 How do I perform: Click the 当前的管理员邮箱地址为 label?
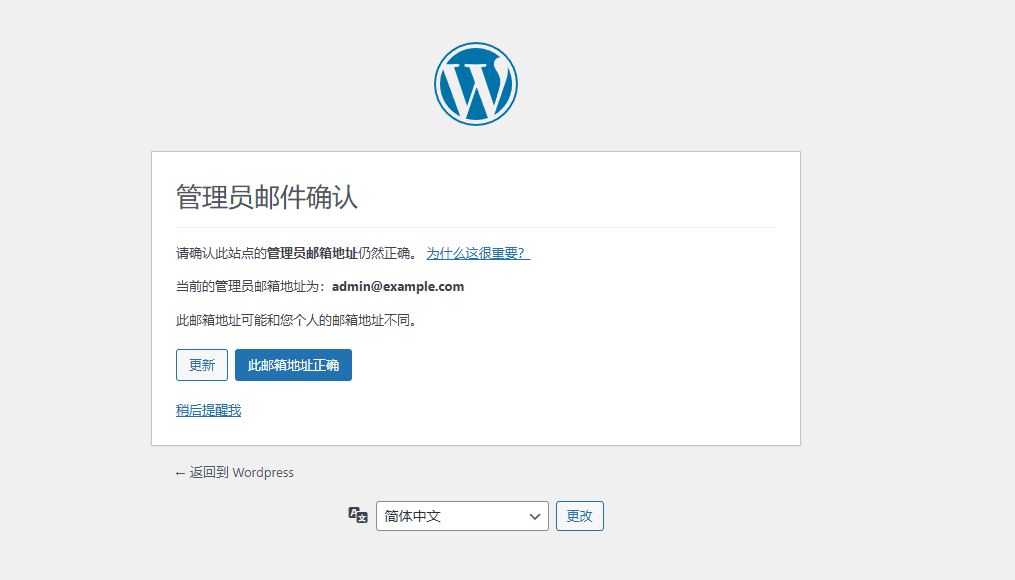coord(251,286)
